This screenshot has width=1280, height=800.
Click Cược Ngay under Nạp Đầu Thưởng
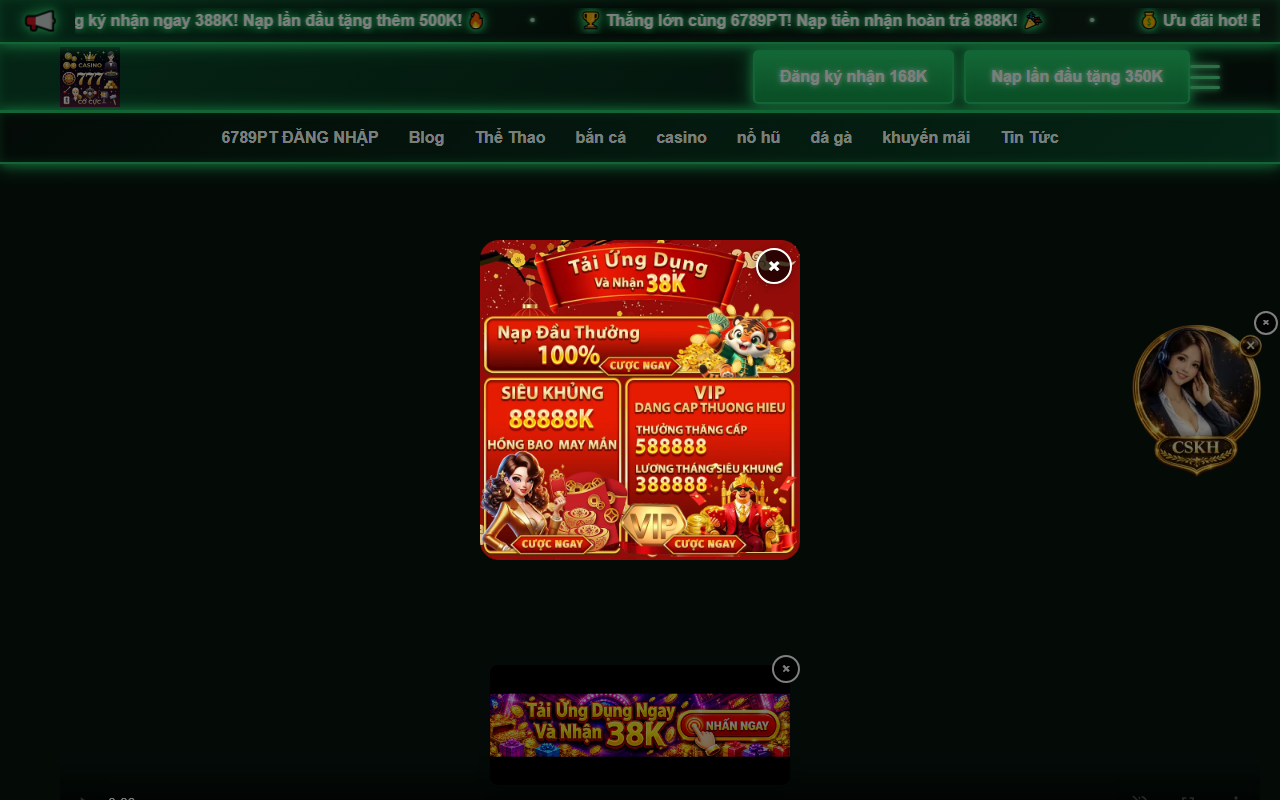tap(641, 366)
